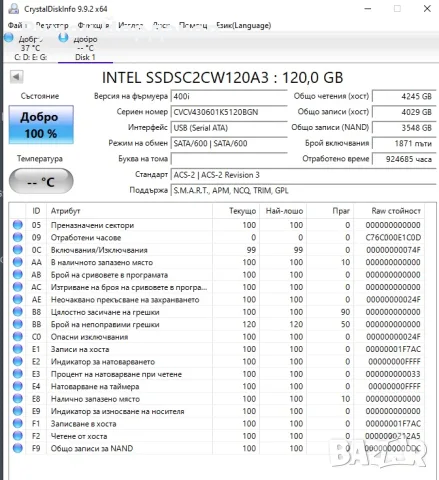The image size is (439, 480).
Task: Click status circle for attribute AC
Action: point(18,287)
